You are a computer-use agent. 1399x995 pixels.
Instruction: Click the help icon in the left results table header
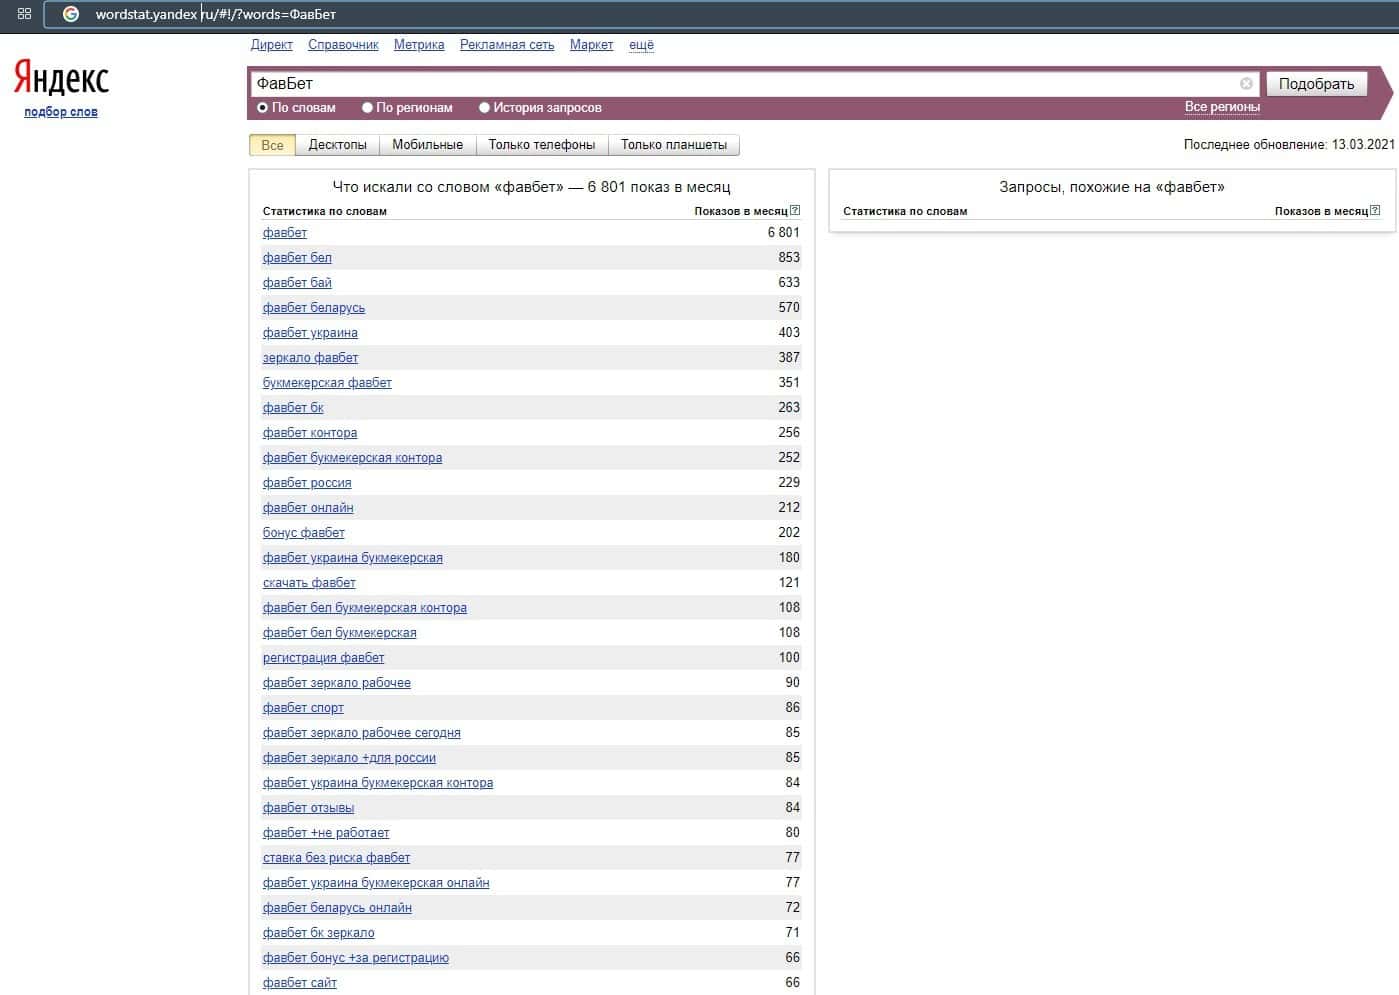click(x=795, y=211)
